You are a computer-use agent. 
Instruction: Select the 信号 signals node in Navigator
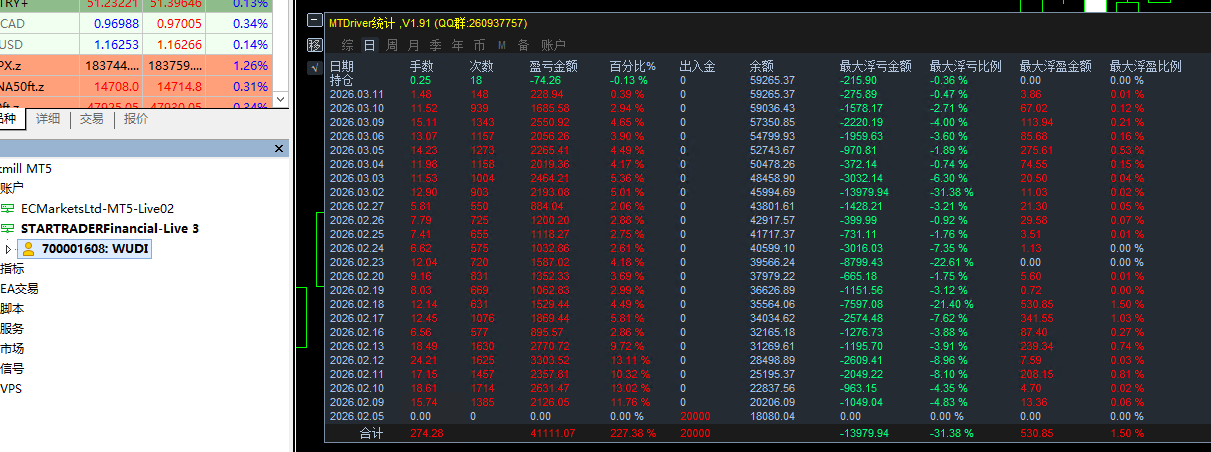pyautogui.click(x=12, y=368)
